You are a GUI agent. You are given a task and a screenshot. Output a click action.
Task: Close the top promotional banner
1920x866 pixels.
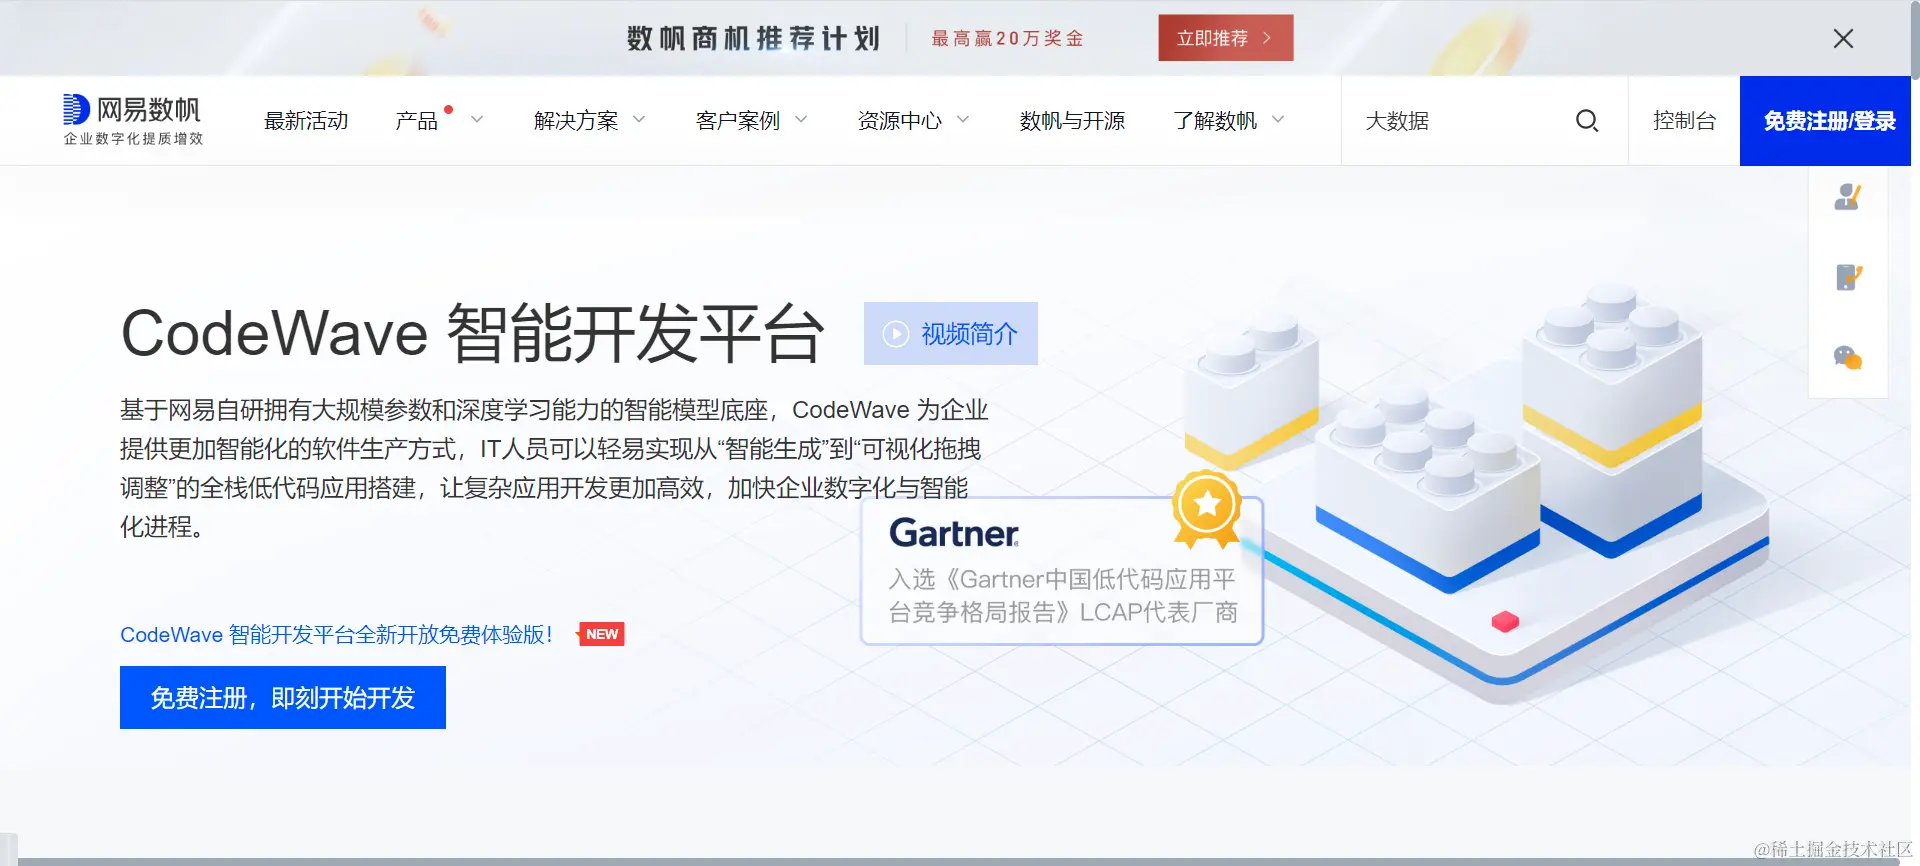click(1843, 38)
